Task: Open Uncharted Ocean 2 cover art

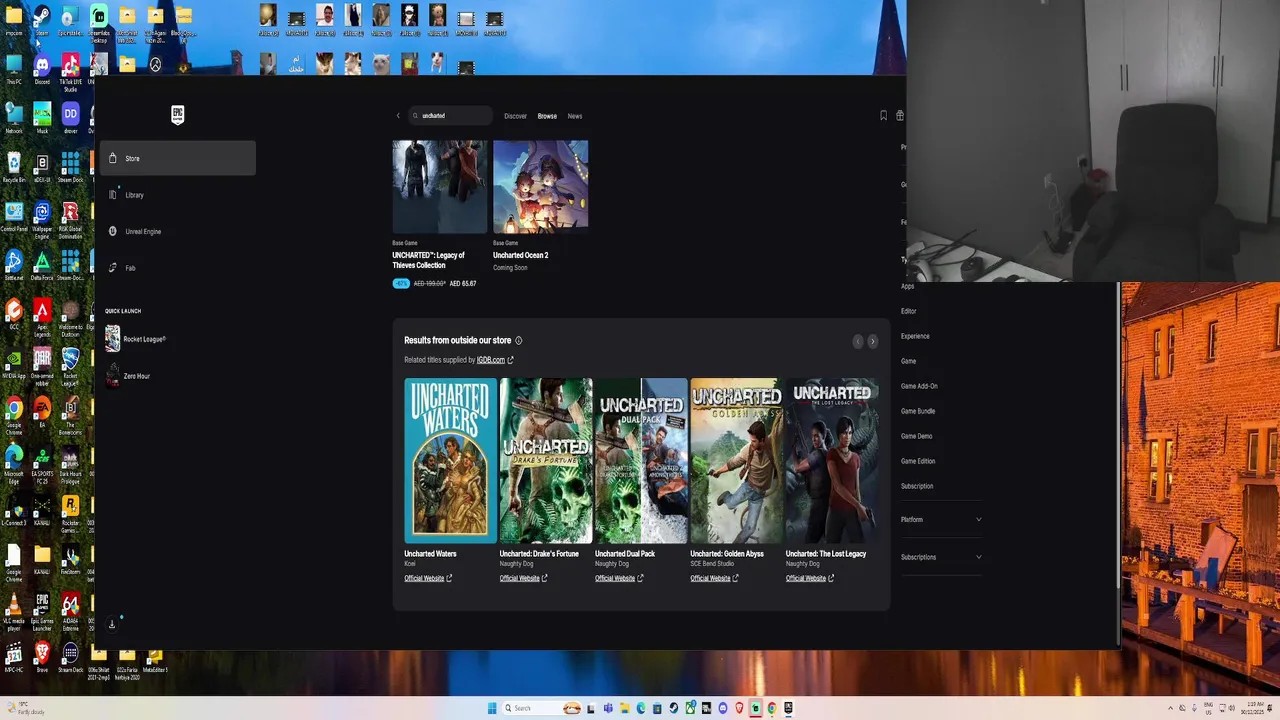Action: 540,187
